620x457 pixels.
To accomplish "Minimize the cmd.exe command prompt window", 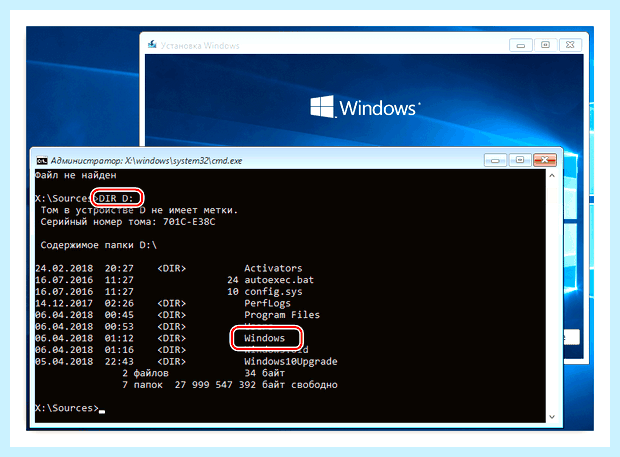I will pyautogui.click(x=495, y=160).
